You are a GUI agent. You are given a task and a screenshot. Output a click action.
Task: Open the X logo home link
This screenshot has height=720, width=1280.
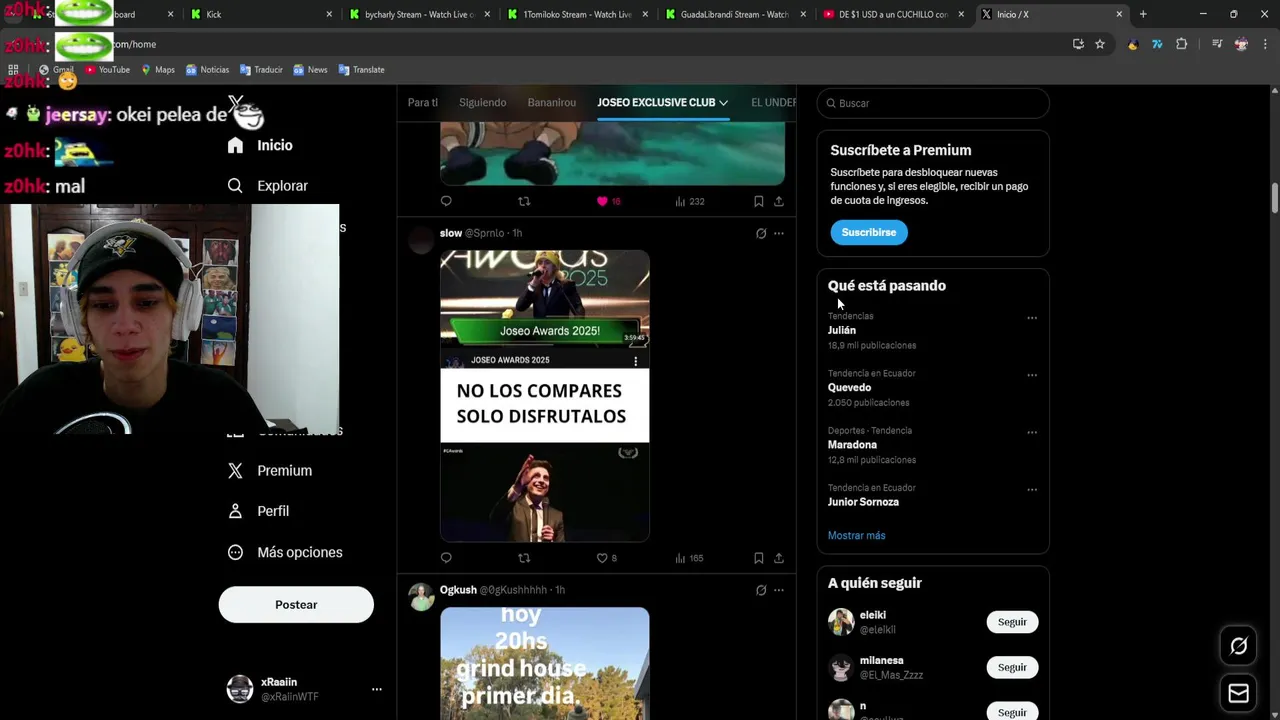(x=236, y=104)
